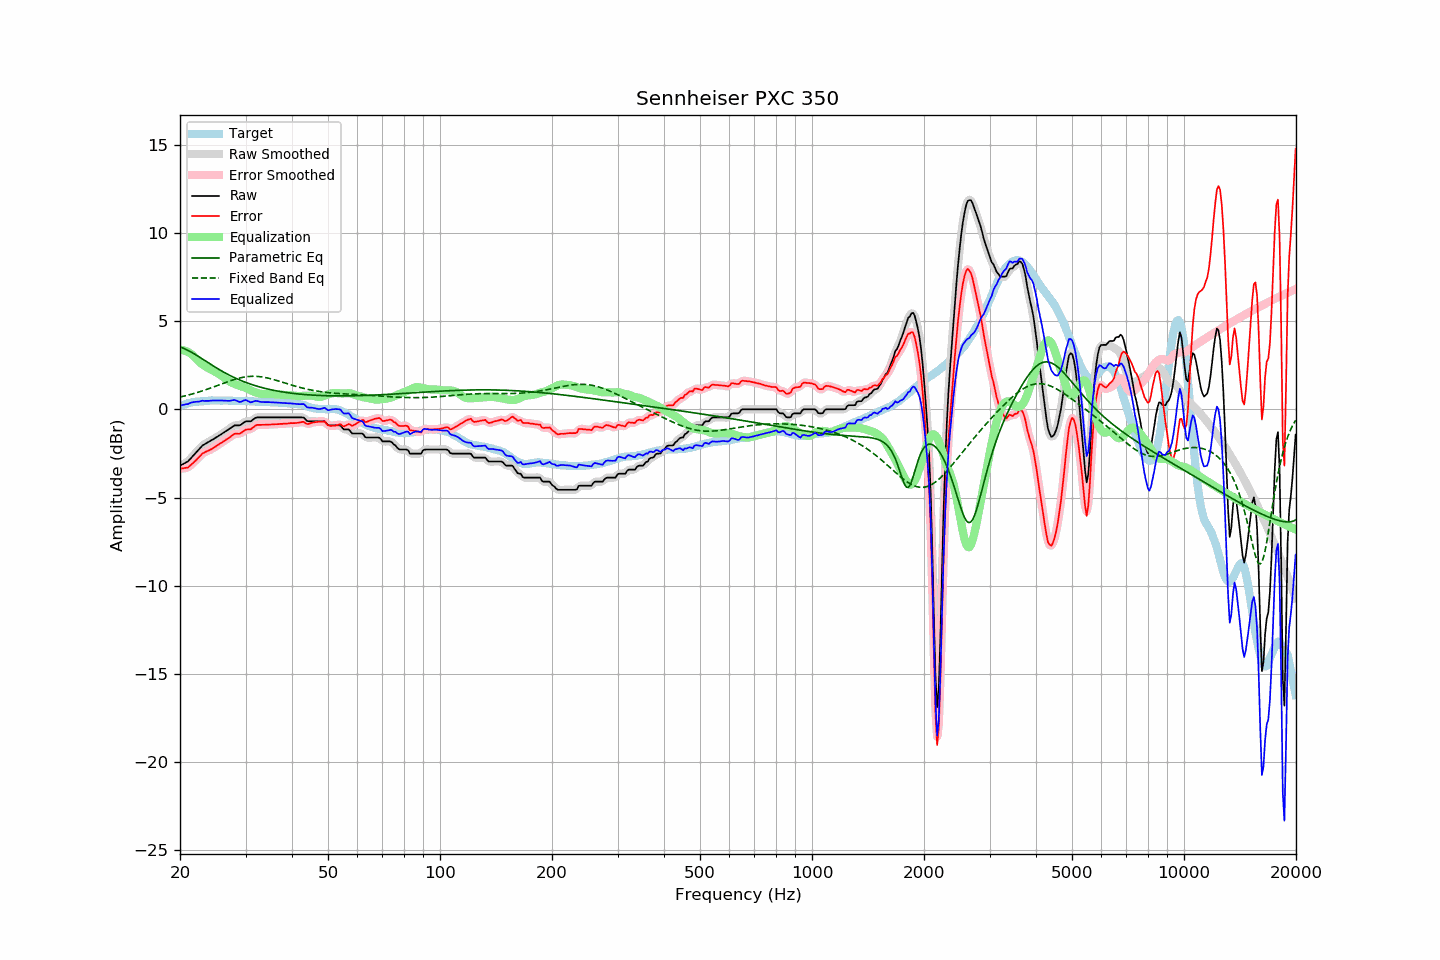Select the Target legend label

[x=251, y=133]
